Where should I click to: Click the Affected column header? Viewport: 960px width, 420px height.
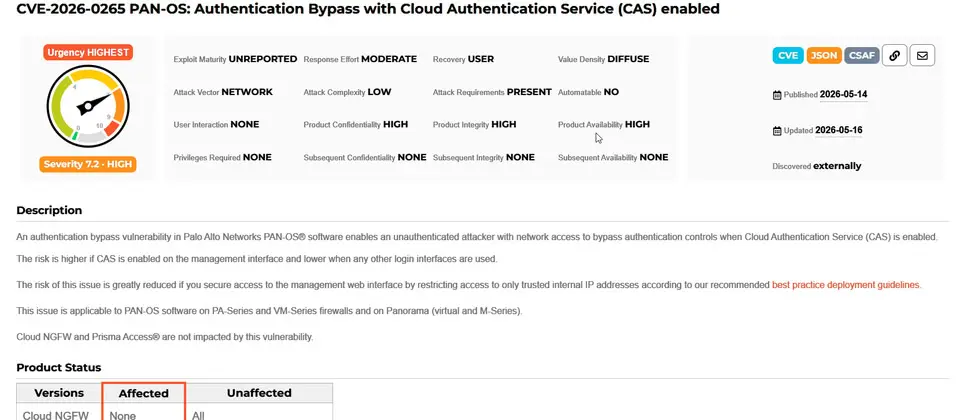tap(143, 393)
